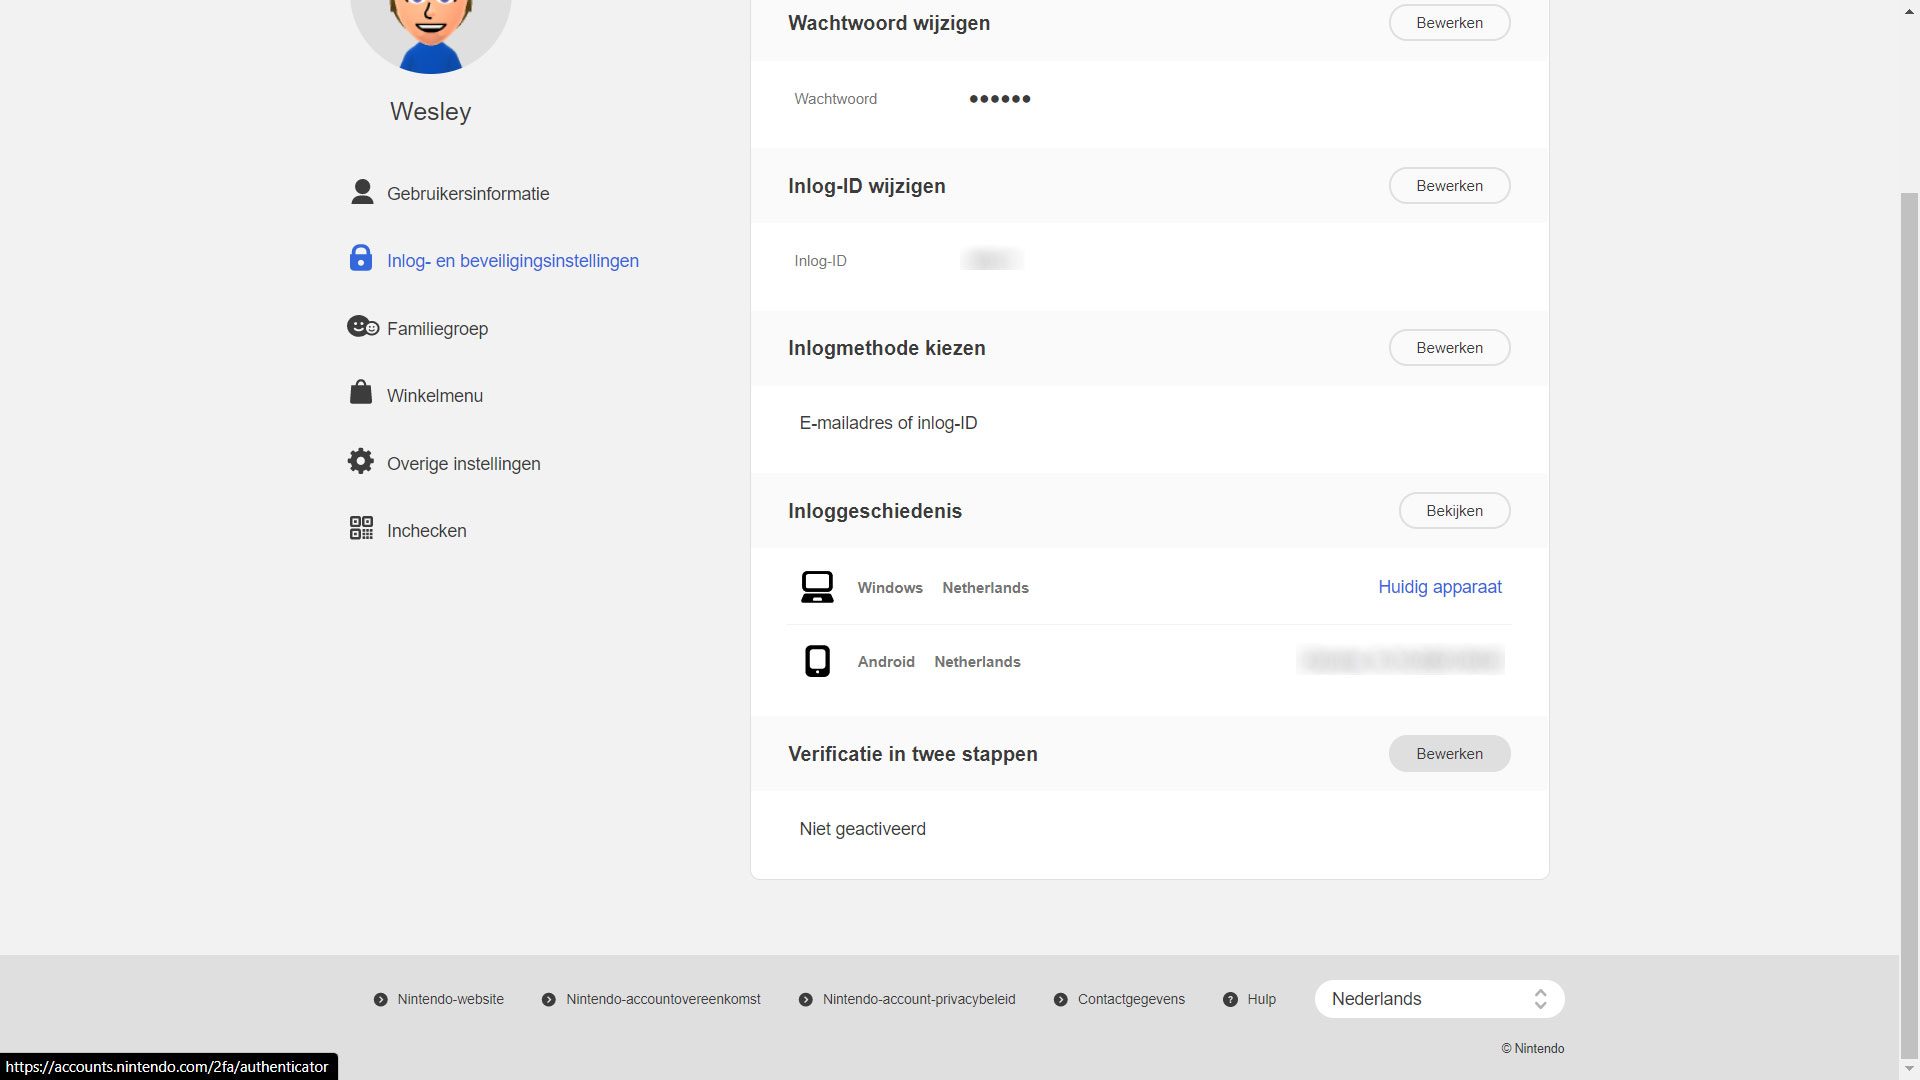The image size is (1920, 1080).
Task: Click the Winkelmenu bag icon in sidebar
Action: pyautogui.click(x=359, y=393)
